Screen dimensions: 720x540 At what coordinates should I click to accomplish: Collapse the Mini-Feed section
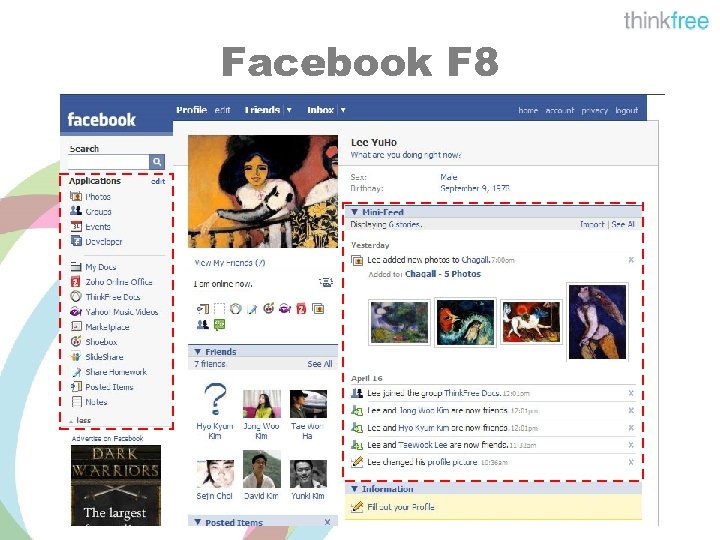pyautogui.click(x=354, y=212)
